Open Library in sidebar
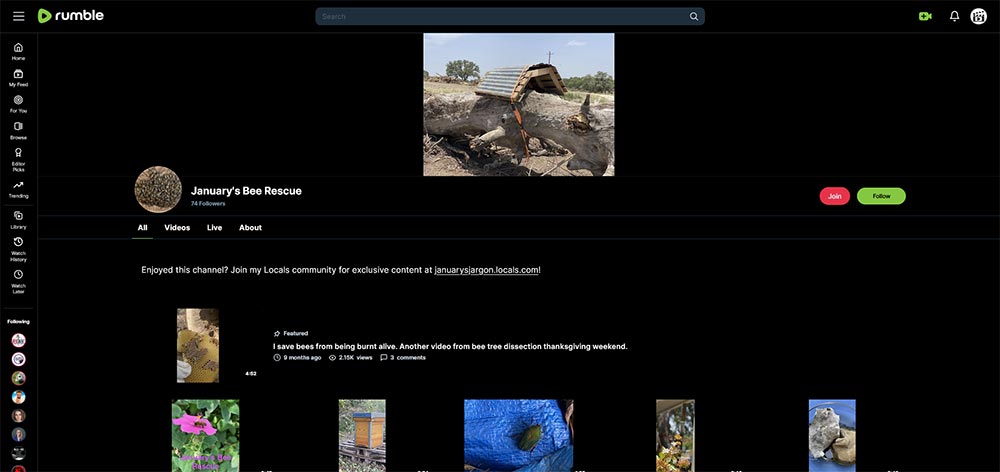1000x472 pixels. pyautogui.click(x=18, y=220)
